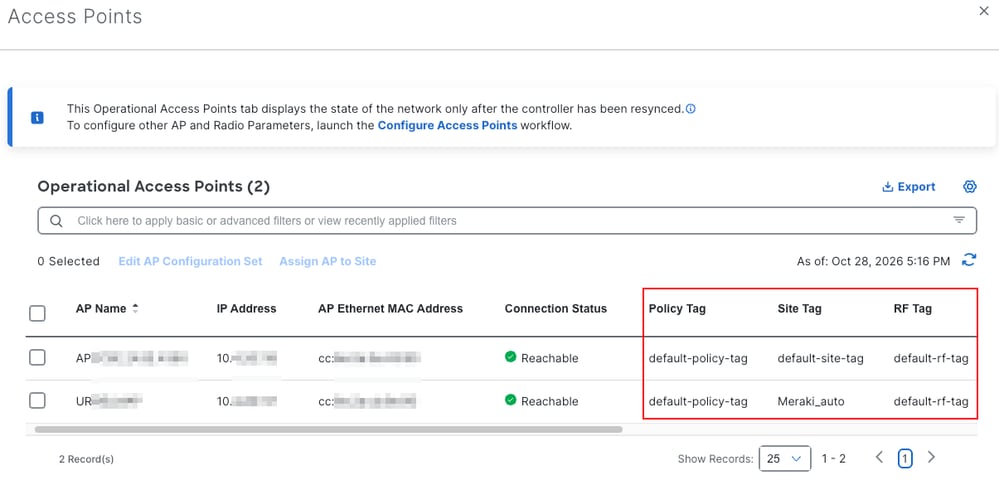
Task: Click the Site Tag column header
Action: point(800,309)
